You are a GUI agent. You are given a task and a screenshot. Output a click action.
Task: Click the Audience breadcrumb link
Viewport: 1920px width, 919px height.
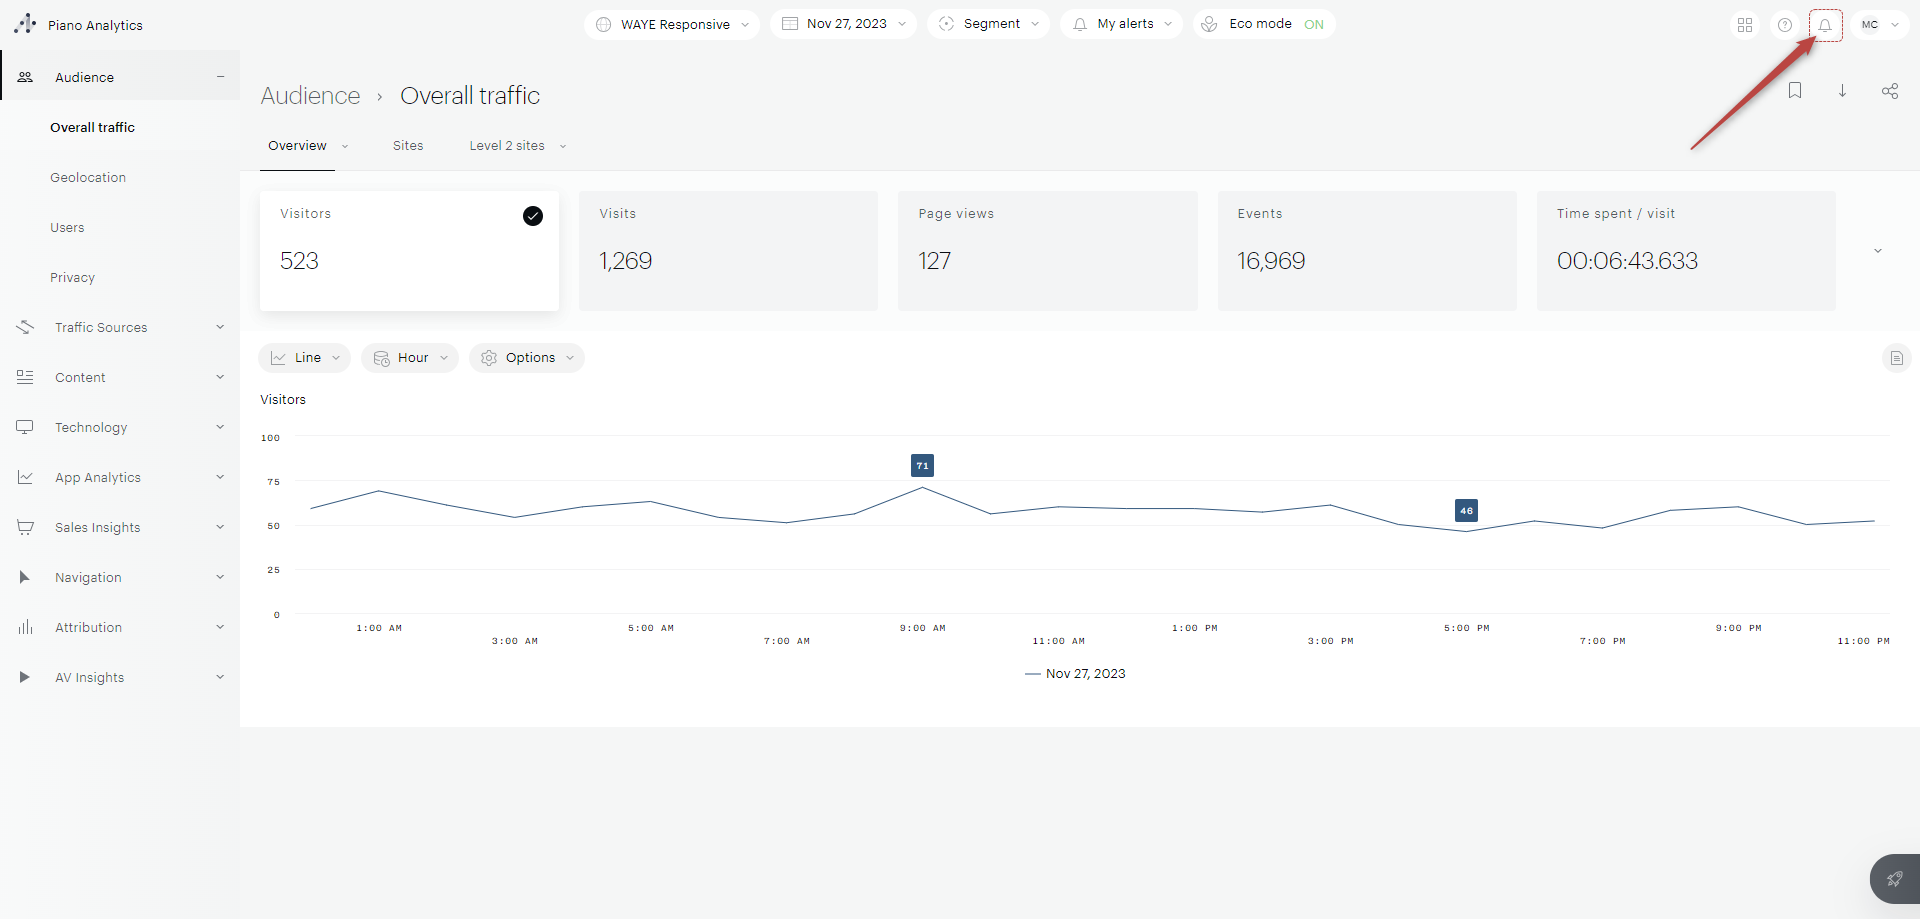click(x=310, y=96)
